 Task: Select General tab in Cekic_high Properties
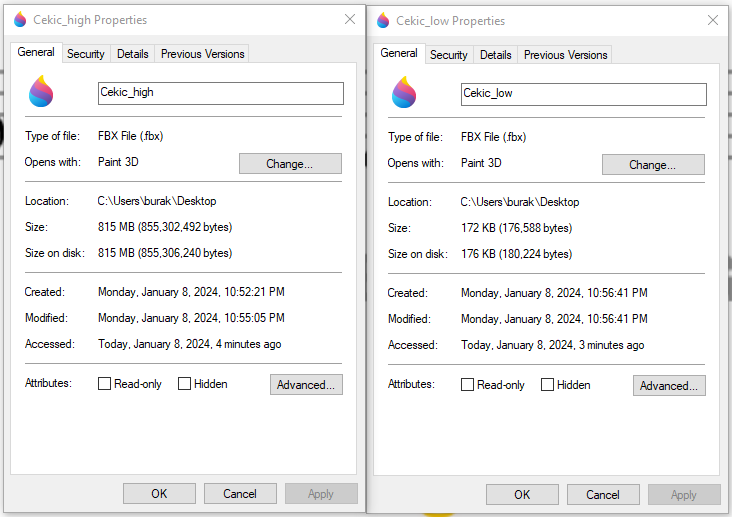(36, 52)
